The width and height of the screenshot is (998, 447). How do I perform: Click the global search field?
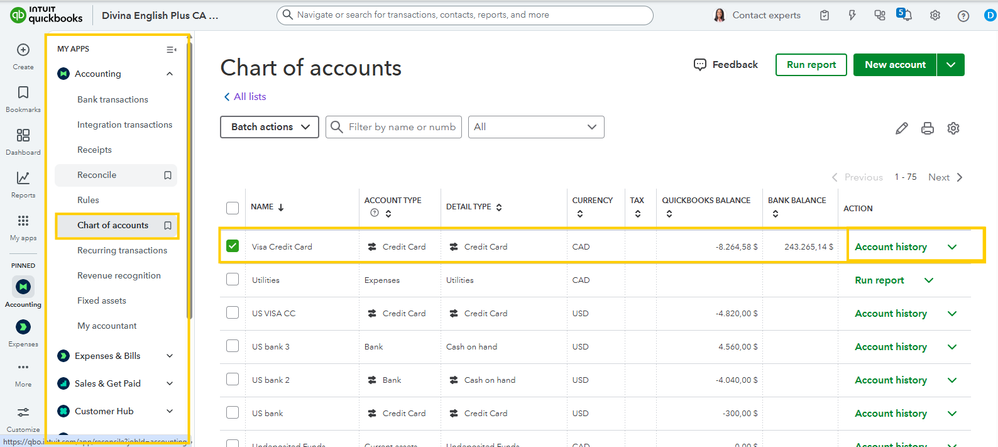pos(465,15)
